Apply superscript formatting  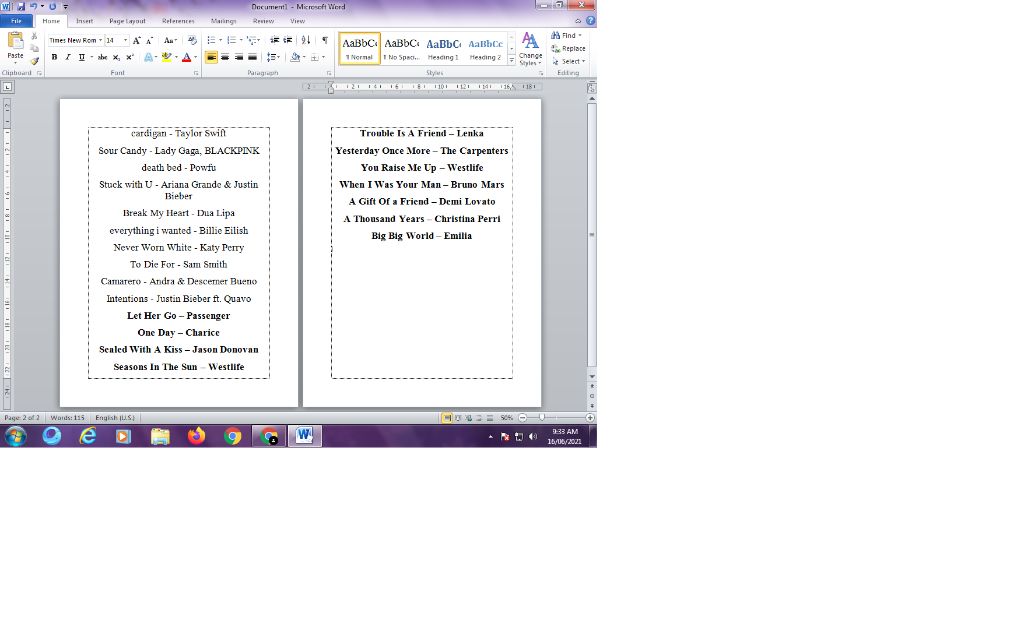pos(129,57)
